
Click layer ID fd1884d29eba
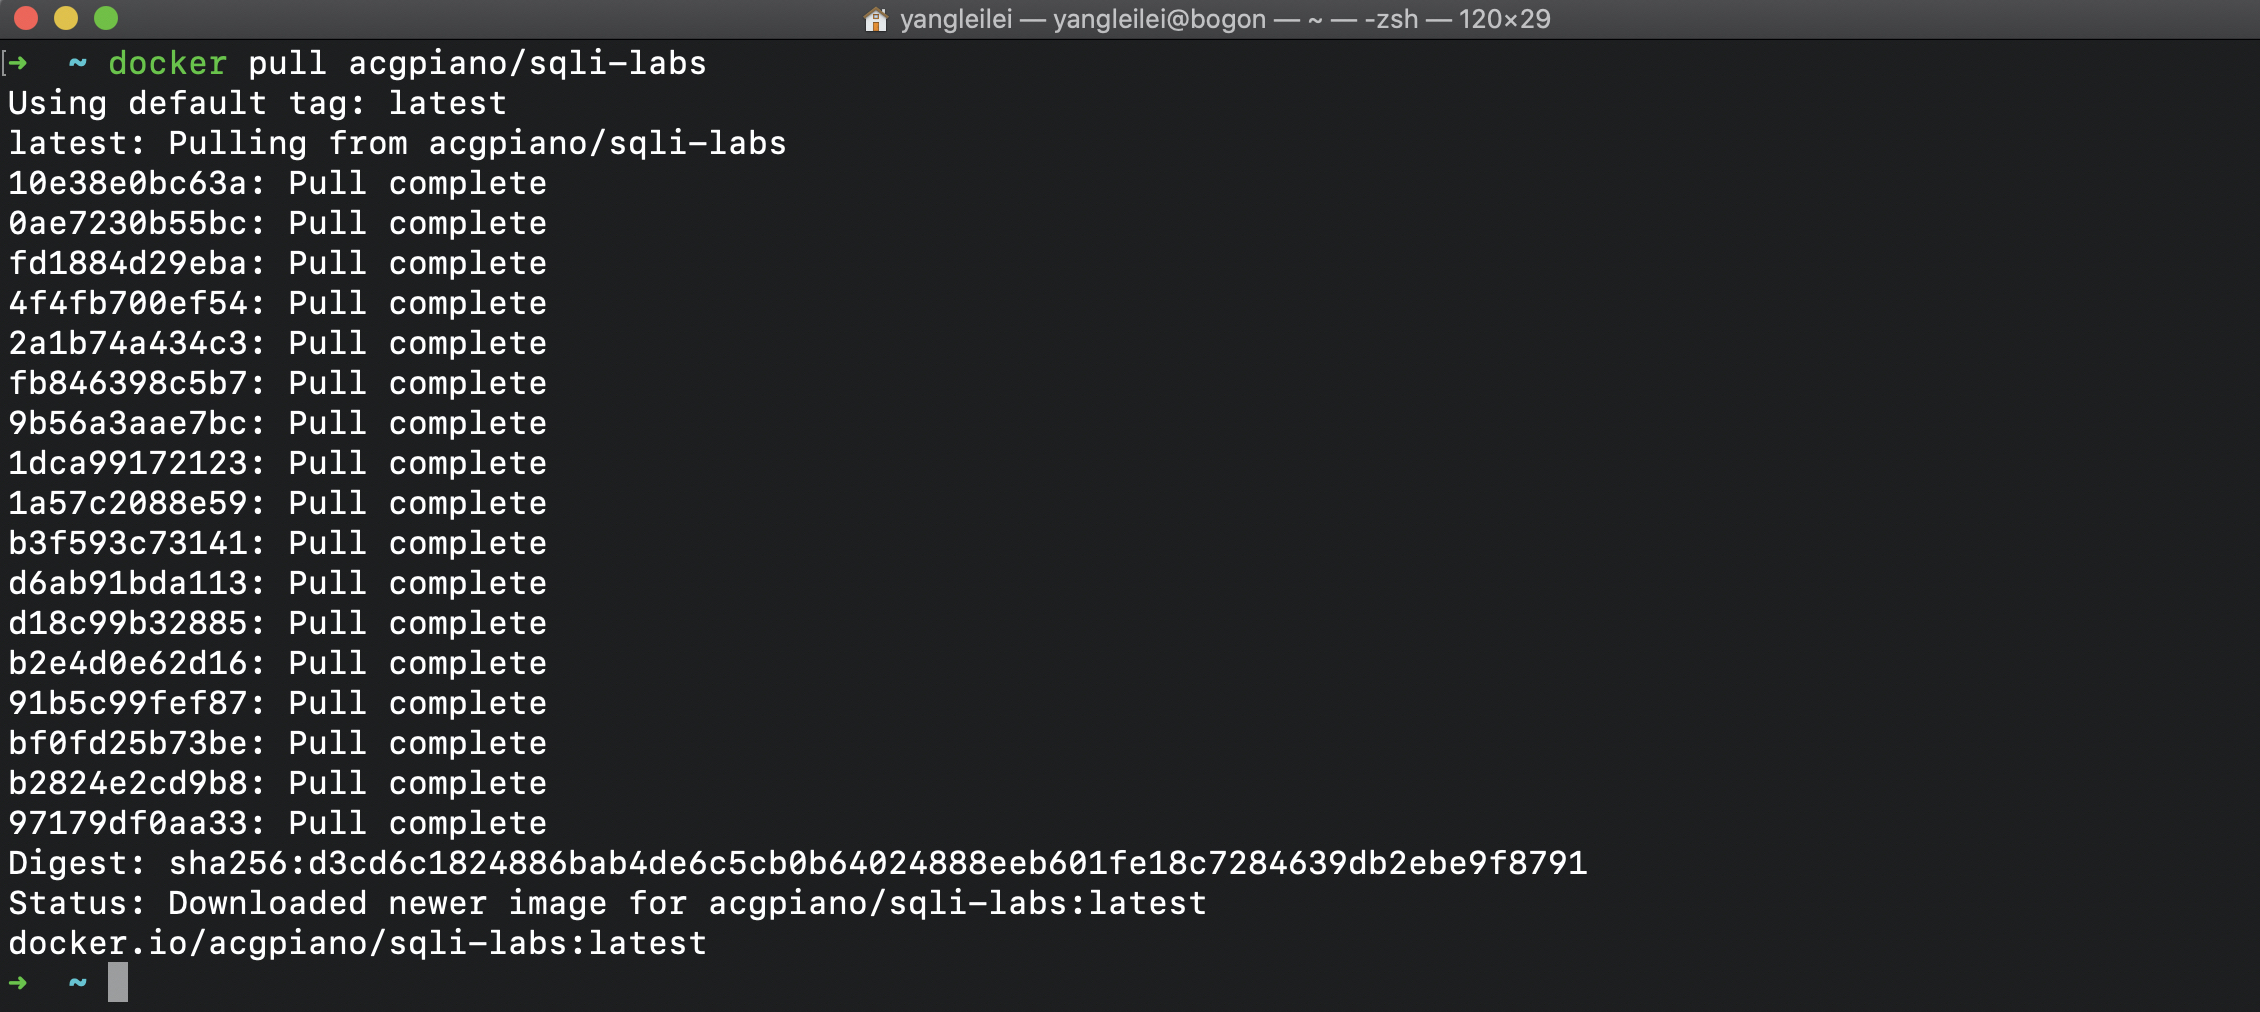tap(128, 263)
